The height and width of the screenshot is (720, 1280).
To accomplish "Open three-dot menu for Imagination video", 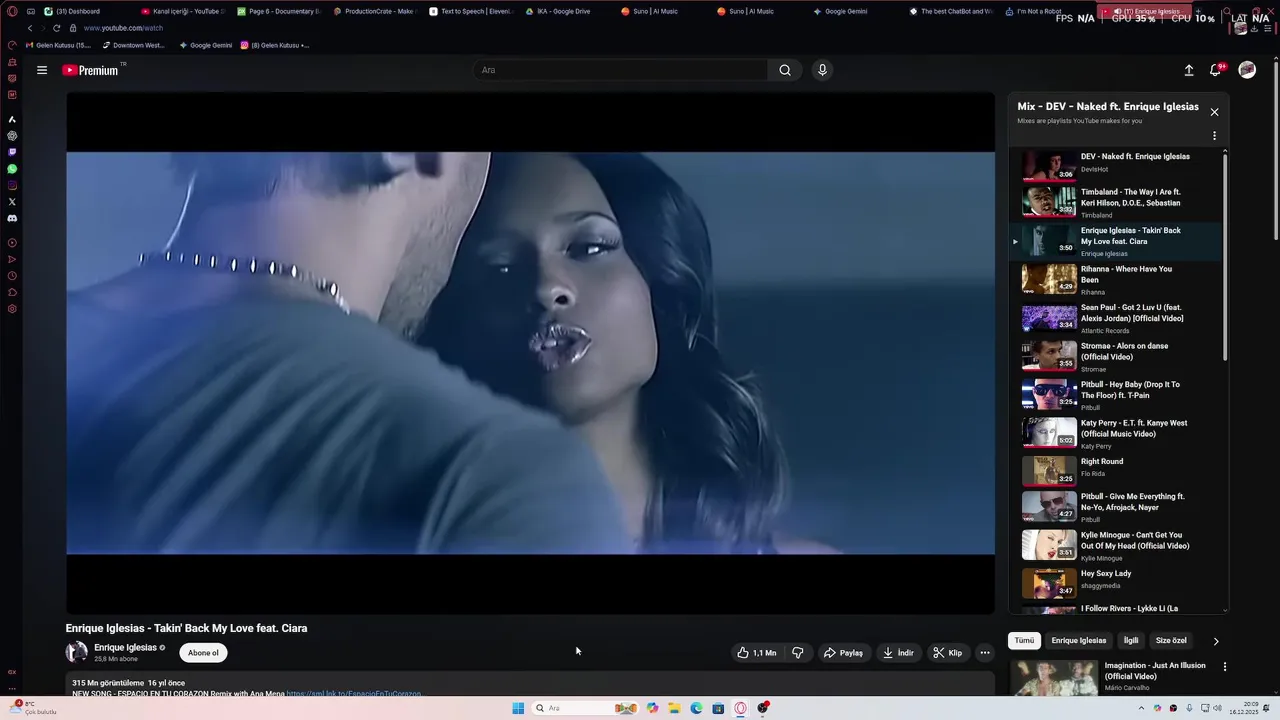I will [x=1225, y=667].
